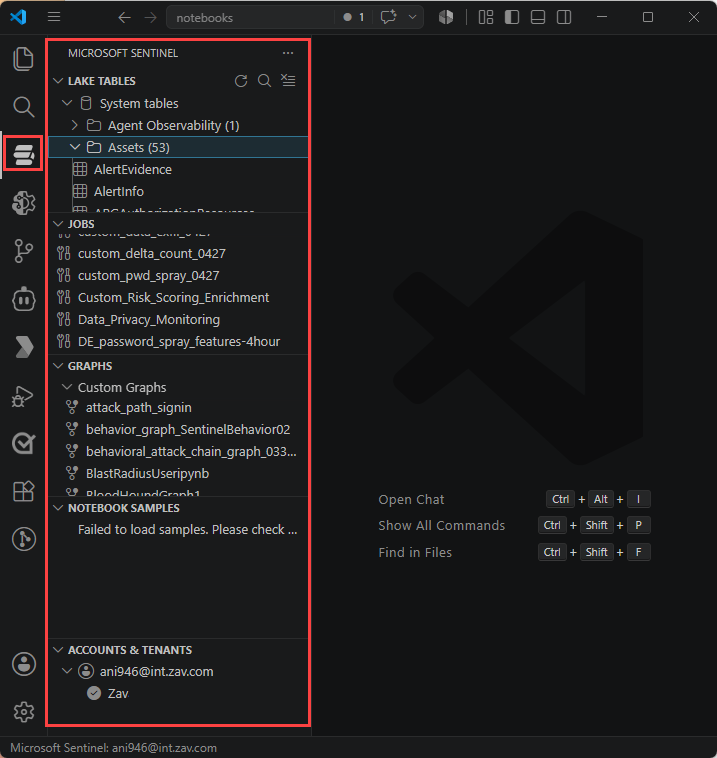Open the AlertEvidence table
The image size is (717, 758).
click(x=178, y=169)
